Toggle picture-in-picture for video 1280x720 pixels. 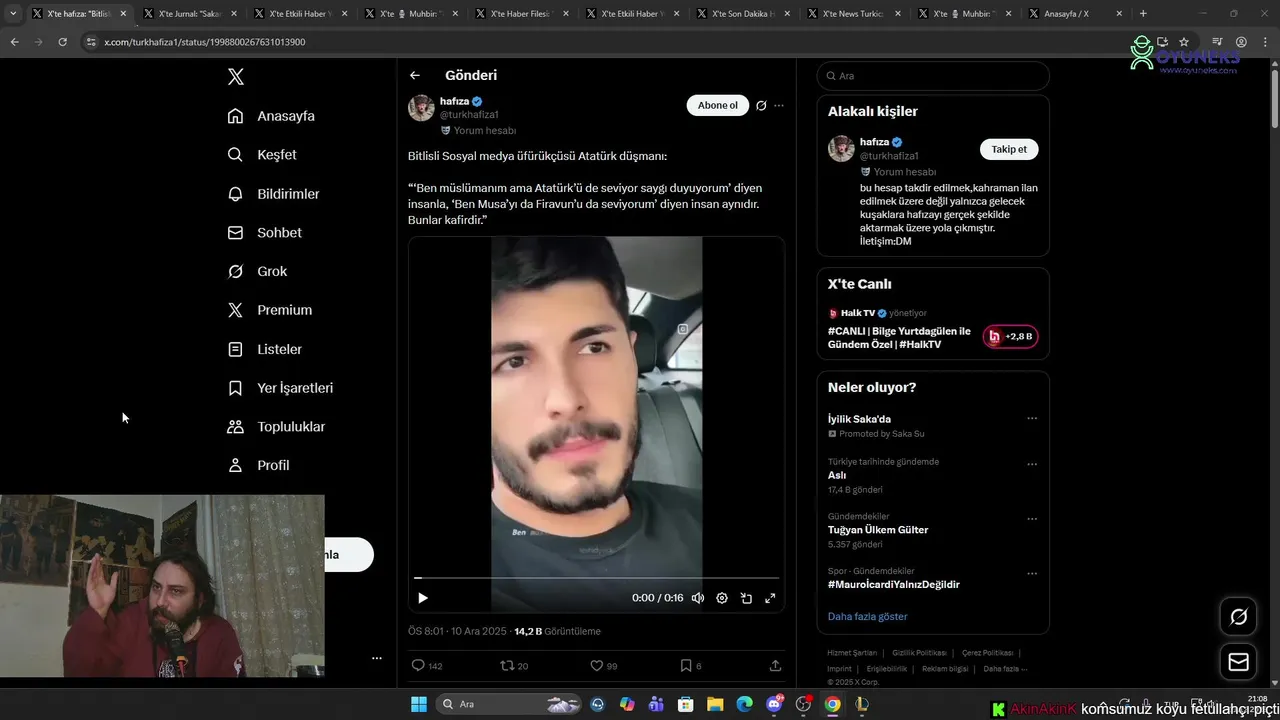746,598
